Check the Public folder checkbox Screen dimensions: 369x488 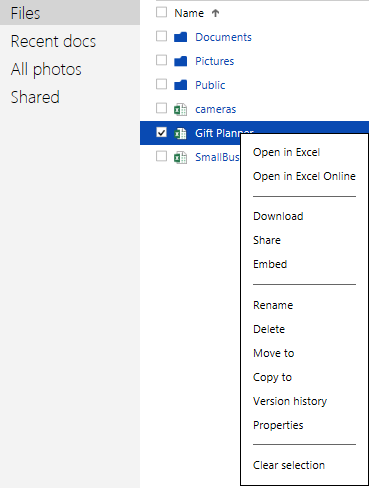click(161, 84)
